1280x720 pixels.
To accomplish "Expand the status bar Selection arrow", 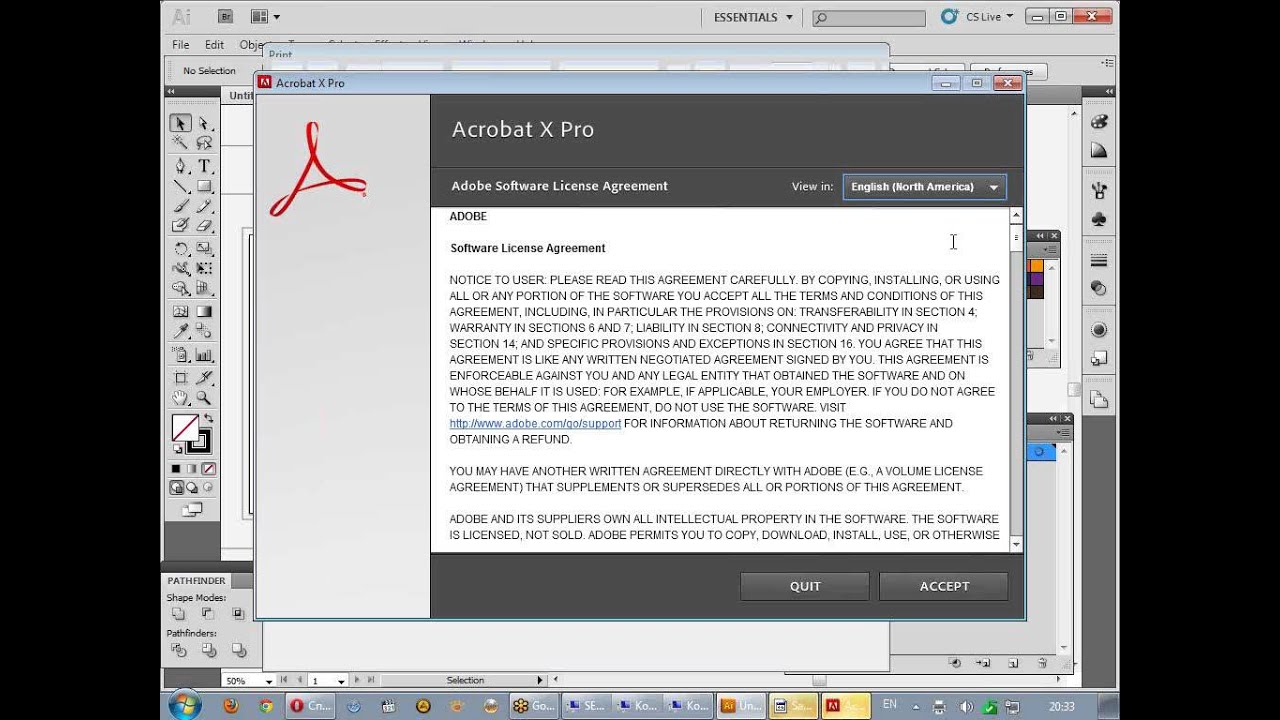I will point(540,680).
